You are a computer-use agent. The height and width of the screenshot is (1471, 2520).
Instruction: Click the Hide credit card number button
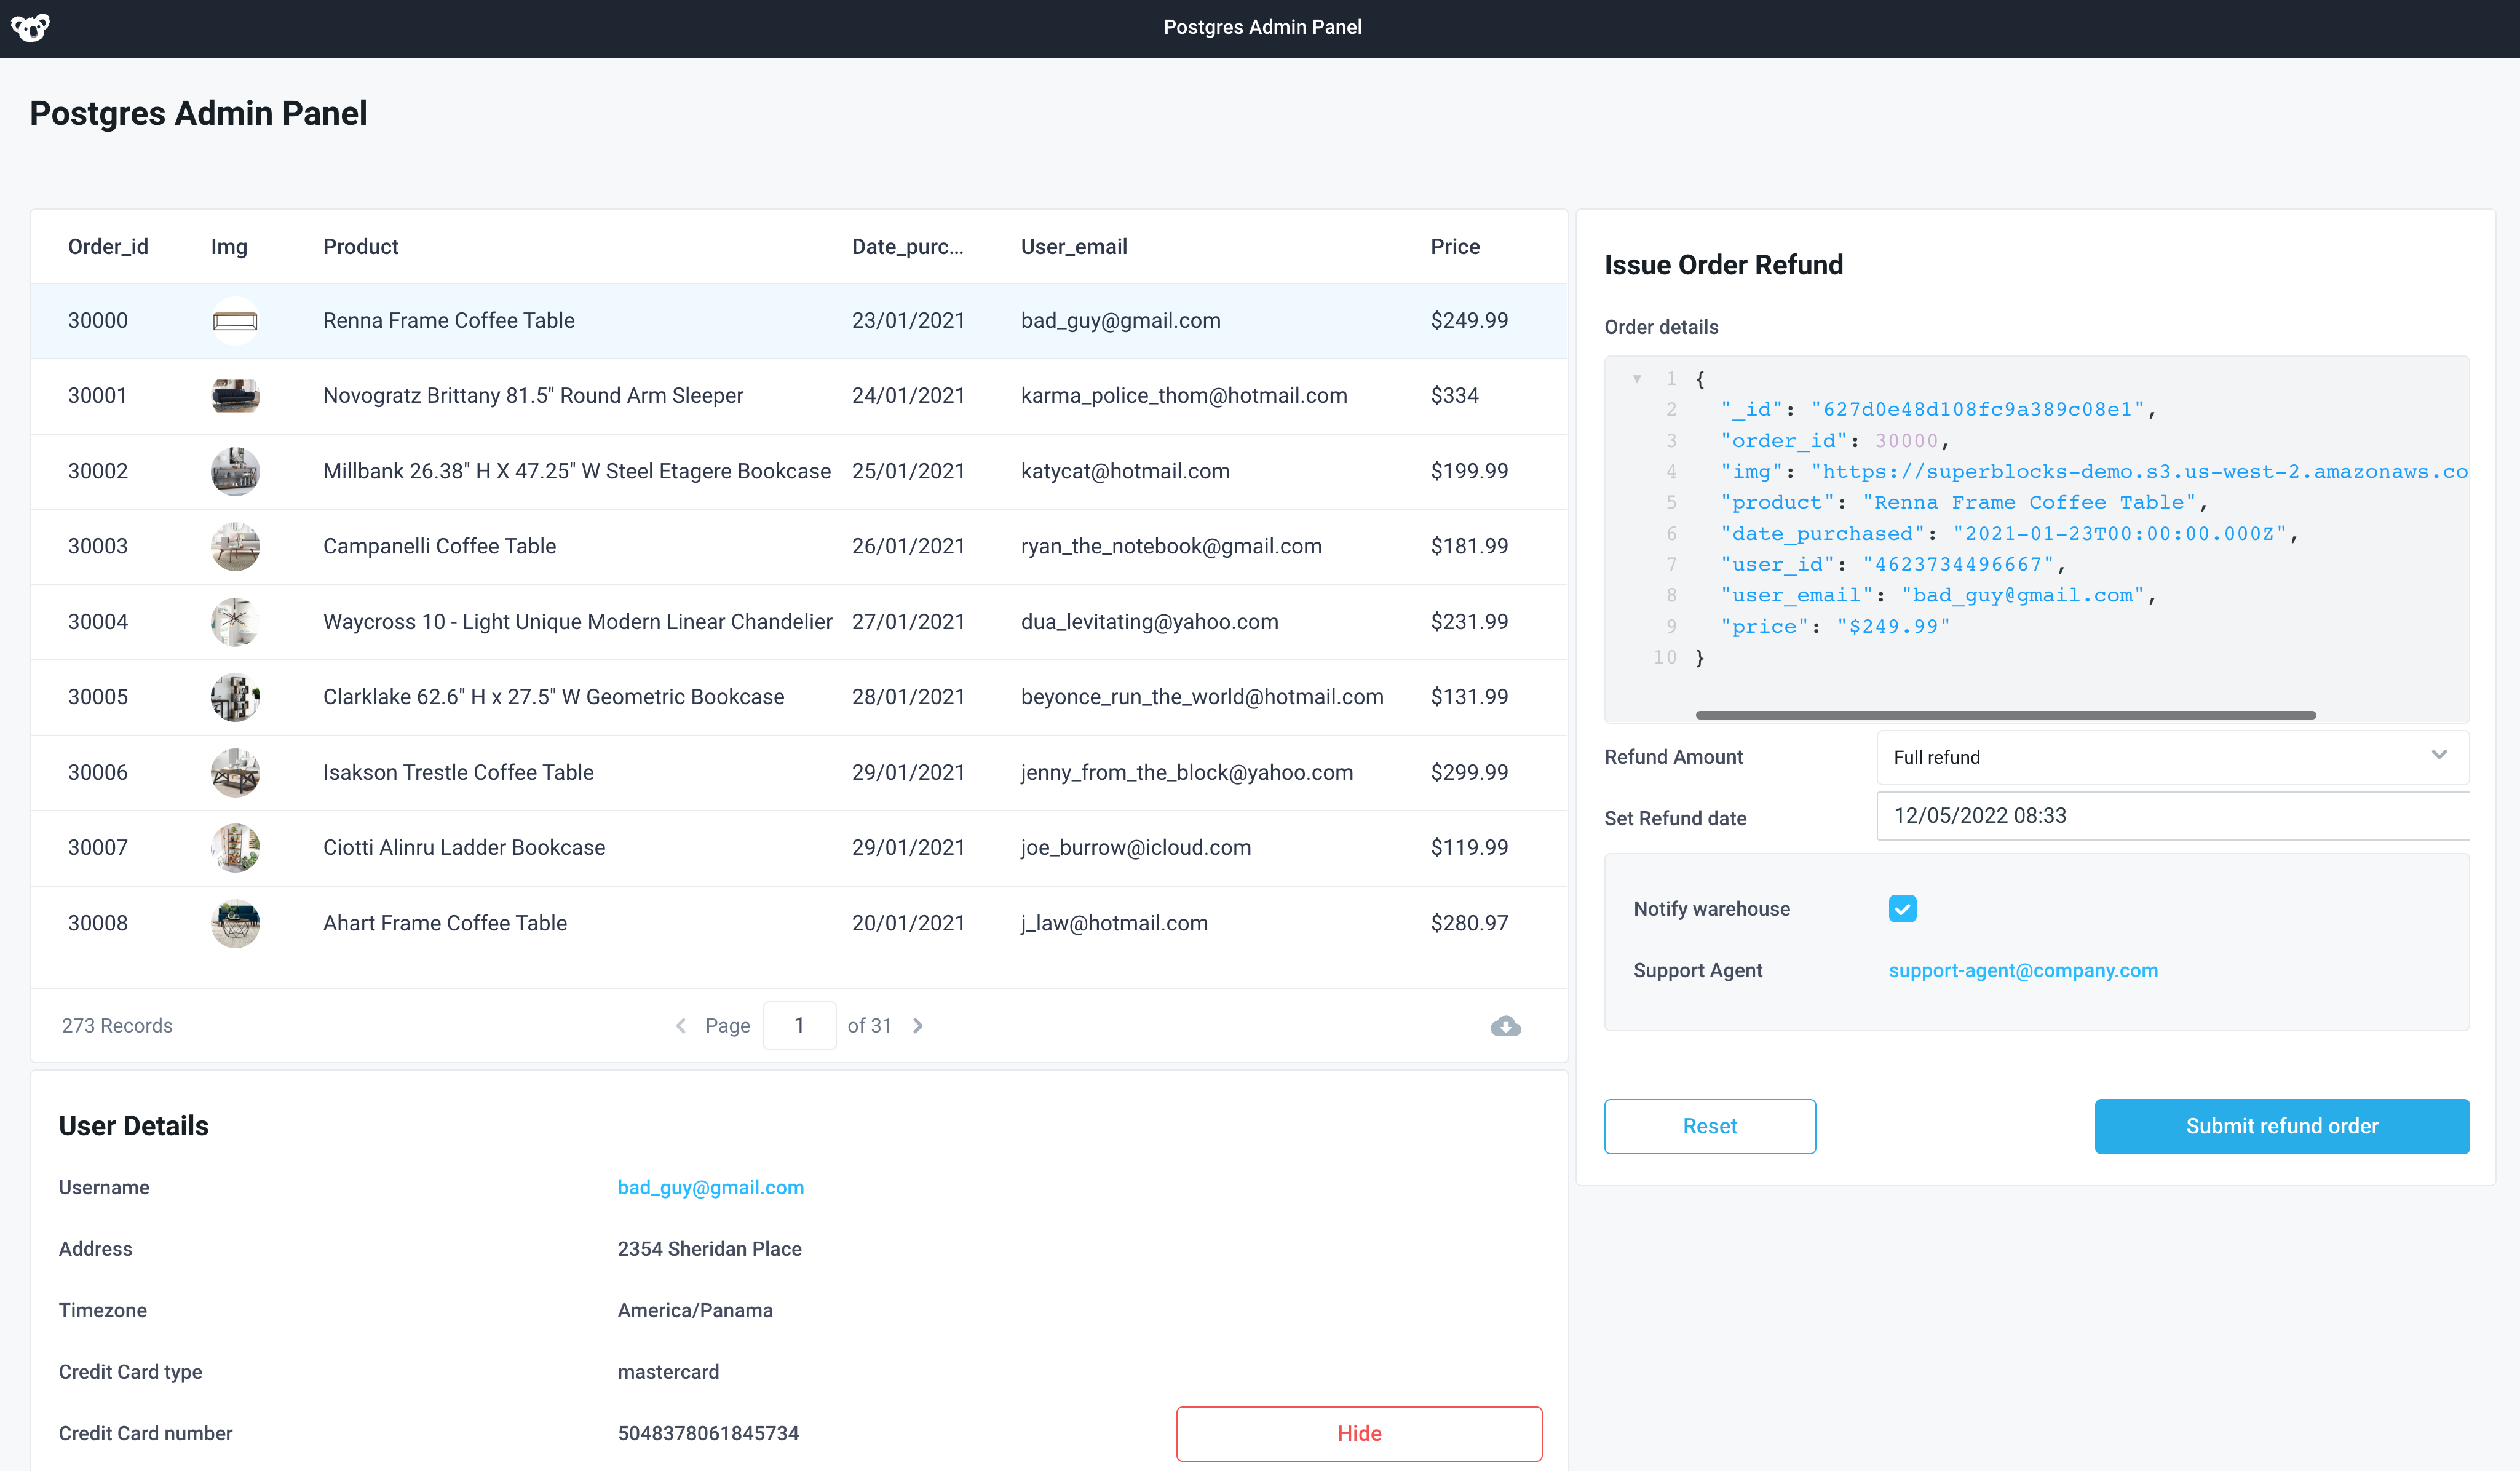[1359, 1432]
